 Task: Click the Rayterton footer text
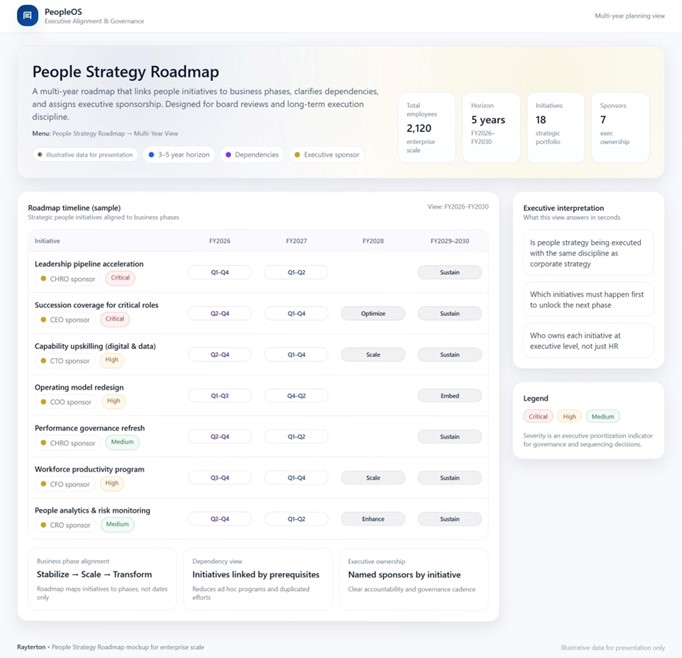[x=31, y=647]
